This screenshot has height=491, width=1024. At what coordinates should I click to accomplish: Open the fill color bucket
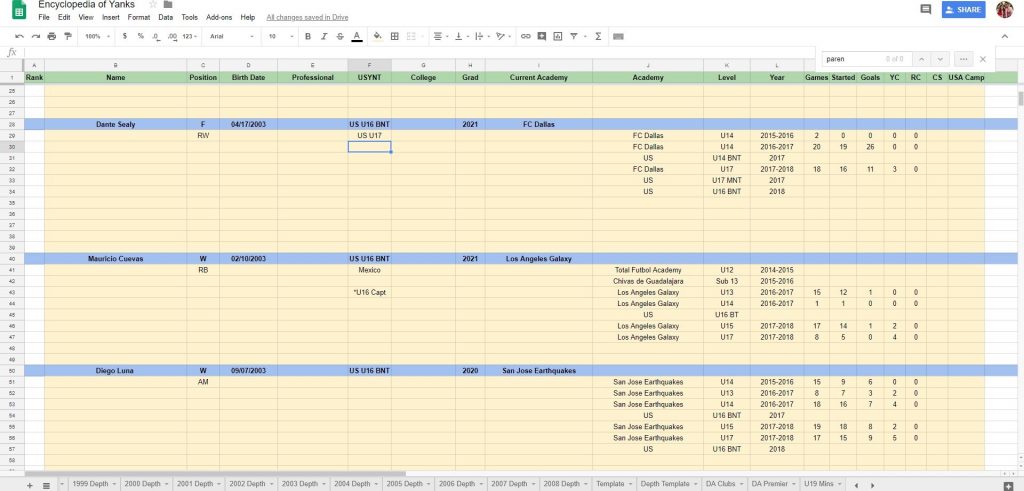(377, 37)
